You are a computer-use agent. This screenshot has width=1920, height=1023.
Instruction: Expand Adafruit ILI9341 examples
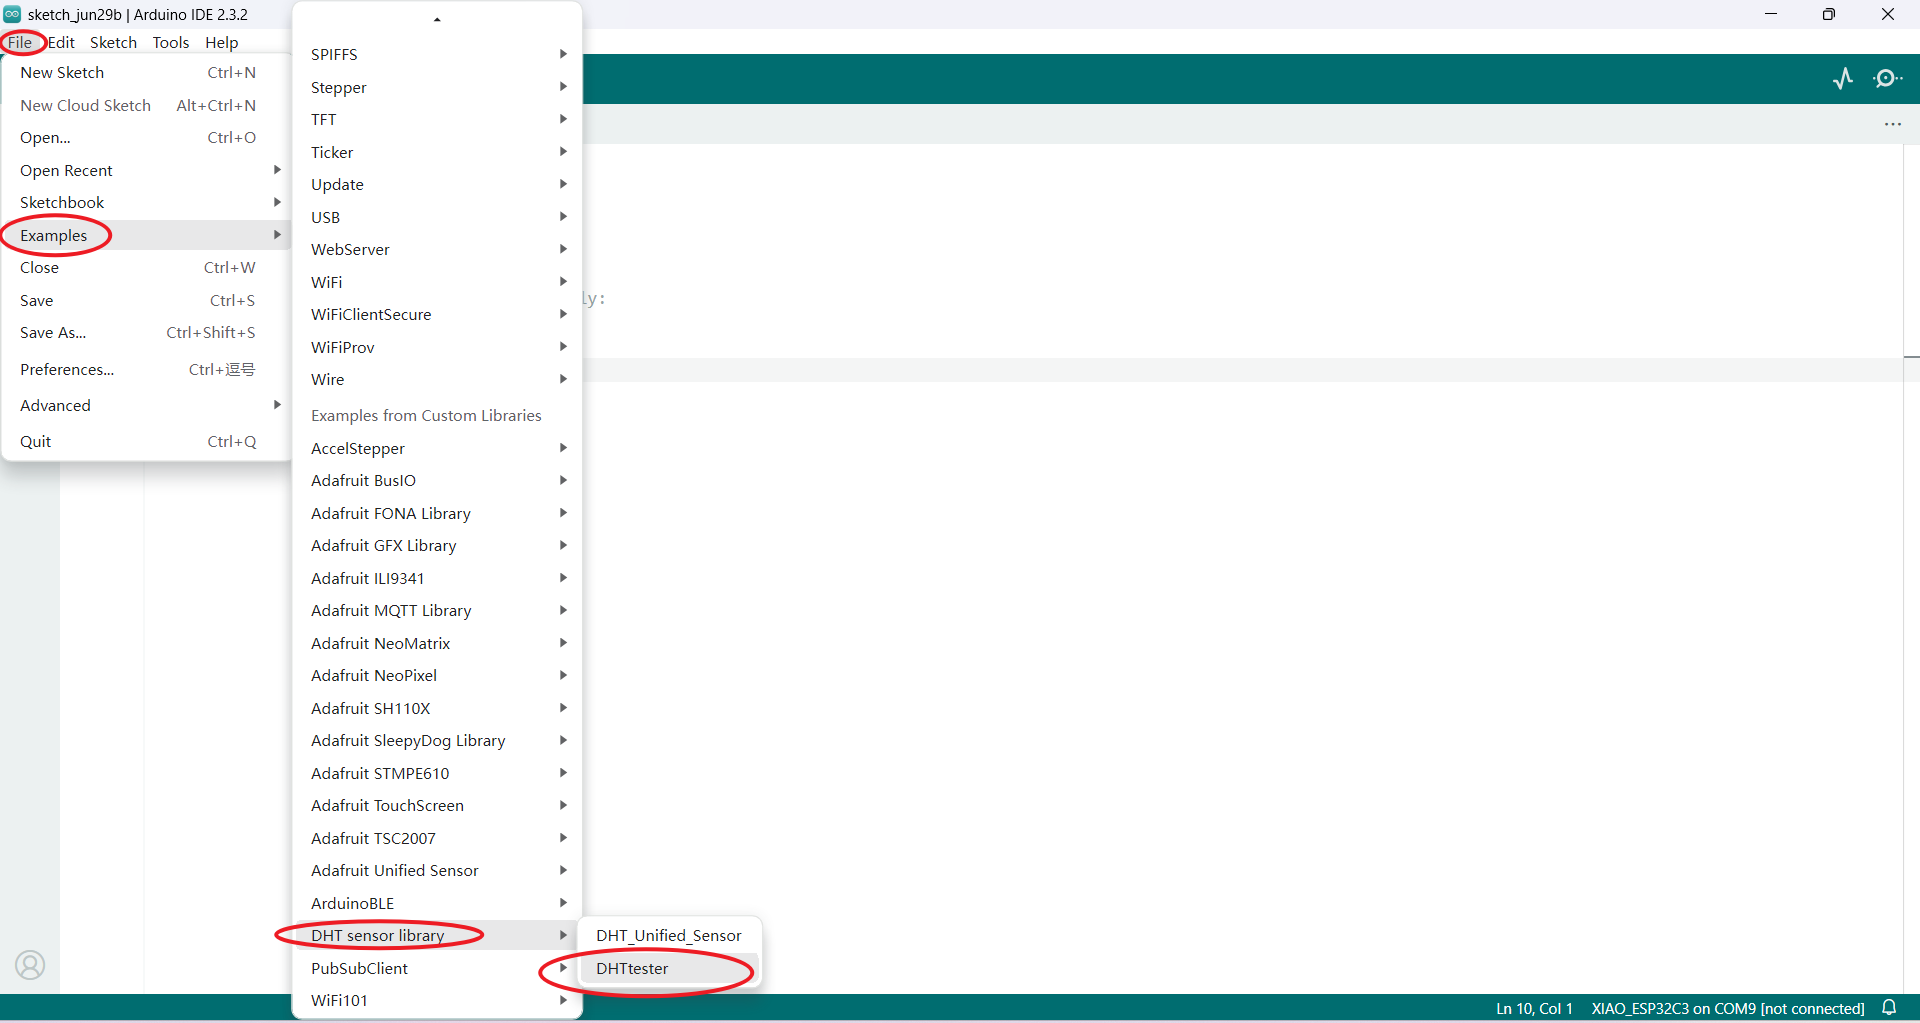tap(437, 578)
